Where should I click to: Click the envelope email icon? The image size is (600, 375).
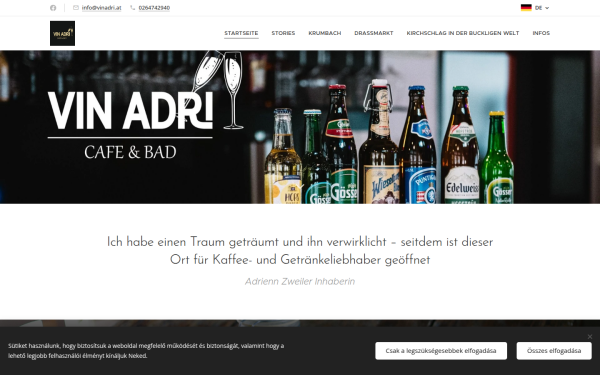click(76, 8)
